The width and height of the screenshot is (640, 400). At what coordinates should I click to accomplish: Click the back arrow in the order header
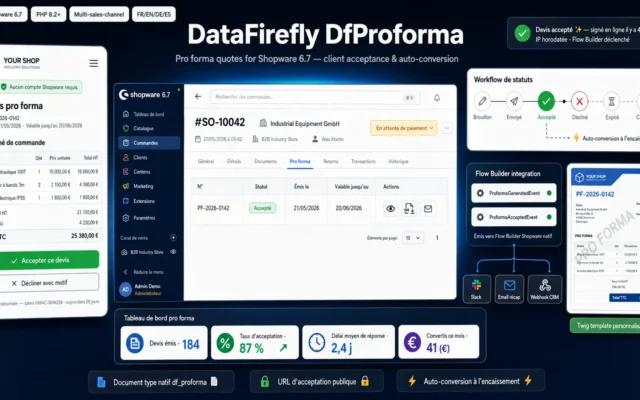coord(198,97)
